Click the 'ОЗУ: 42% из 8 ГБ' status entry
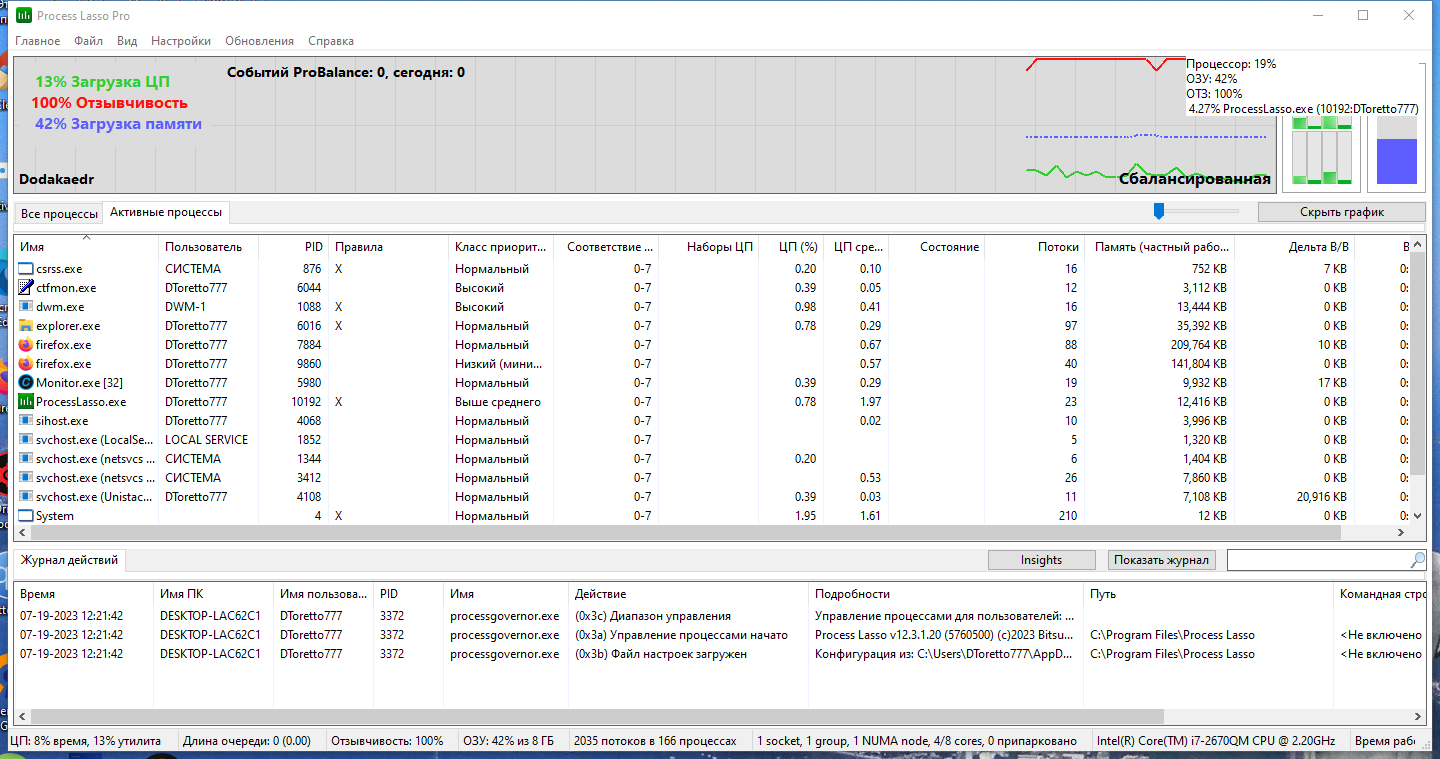This screenshot has width=1440, height=759. point(509,741)
